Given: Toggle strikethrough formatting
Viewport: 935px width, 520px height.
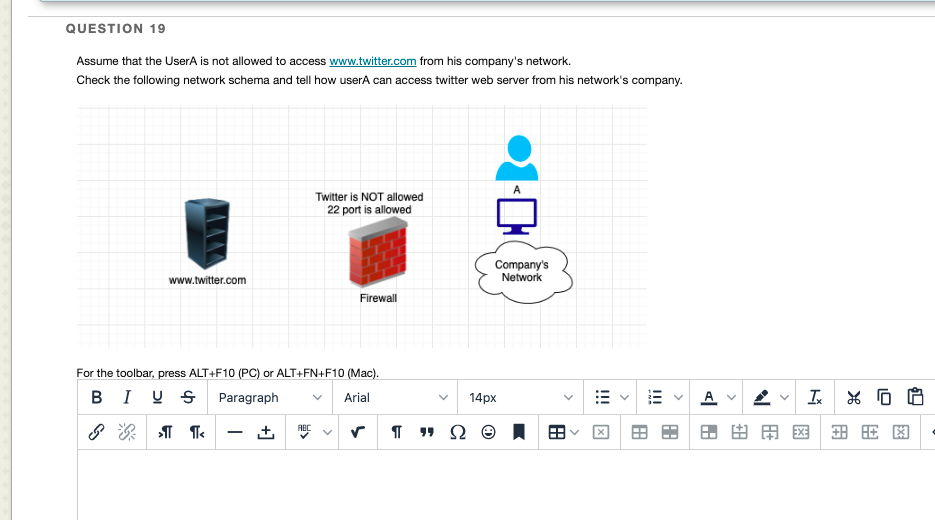Looking at the screenshot, I should point(188,397).
